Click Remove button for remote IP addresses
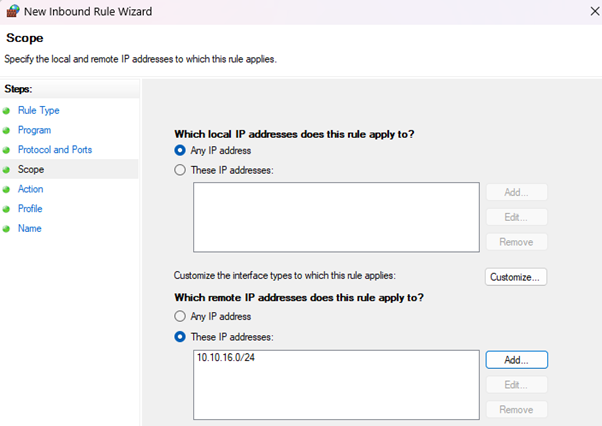 pos(516,410)
